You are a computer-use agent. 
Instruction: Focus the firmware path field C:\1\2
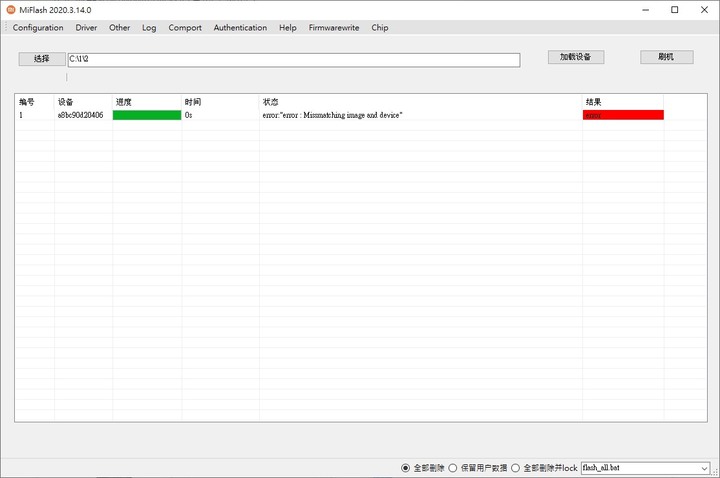(294, 60)
